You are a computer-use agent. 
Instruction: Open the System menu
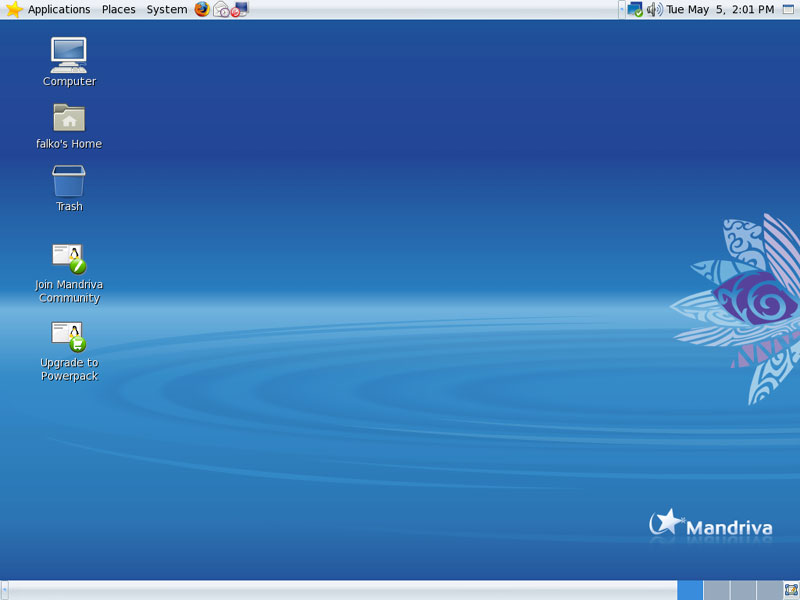pyautogui.click(x=167, y=9)
